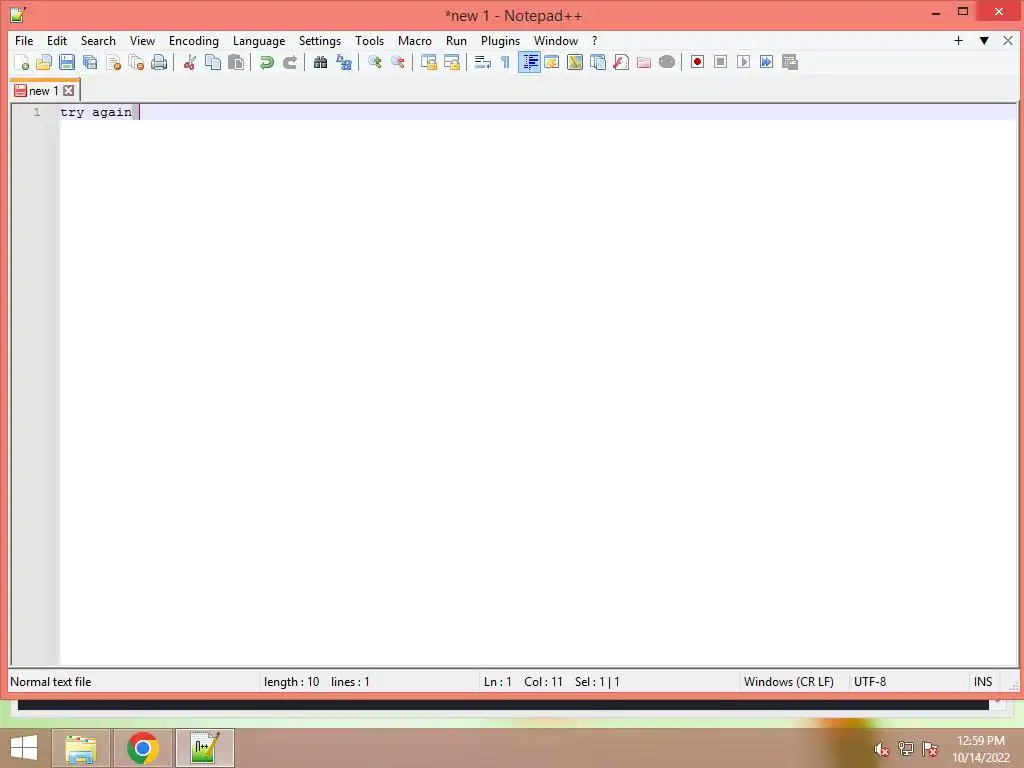Open the Function List toolbar icon
This screenshot has height=768, width=1024.
click(621, 62)
